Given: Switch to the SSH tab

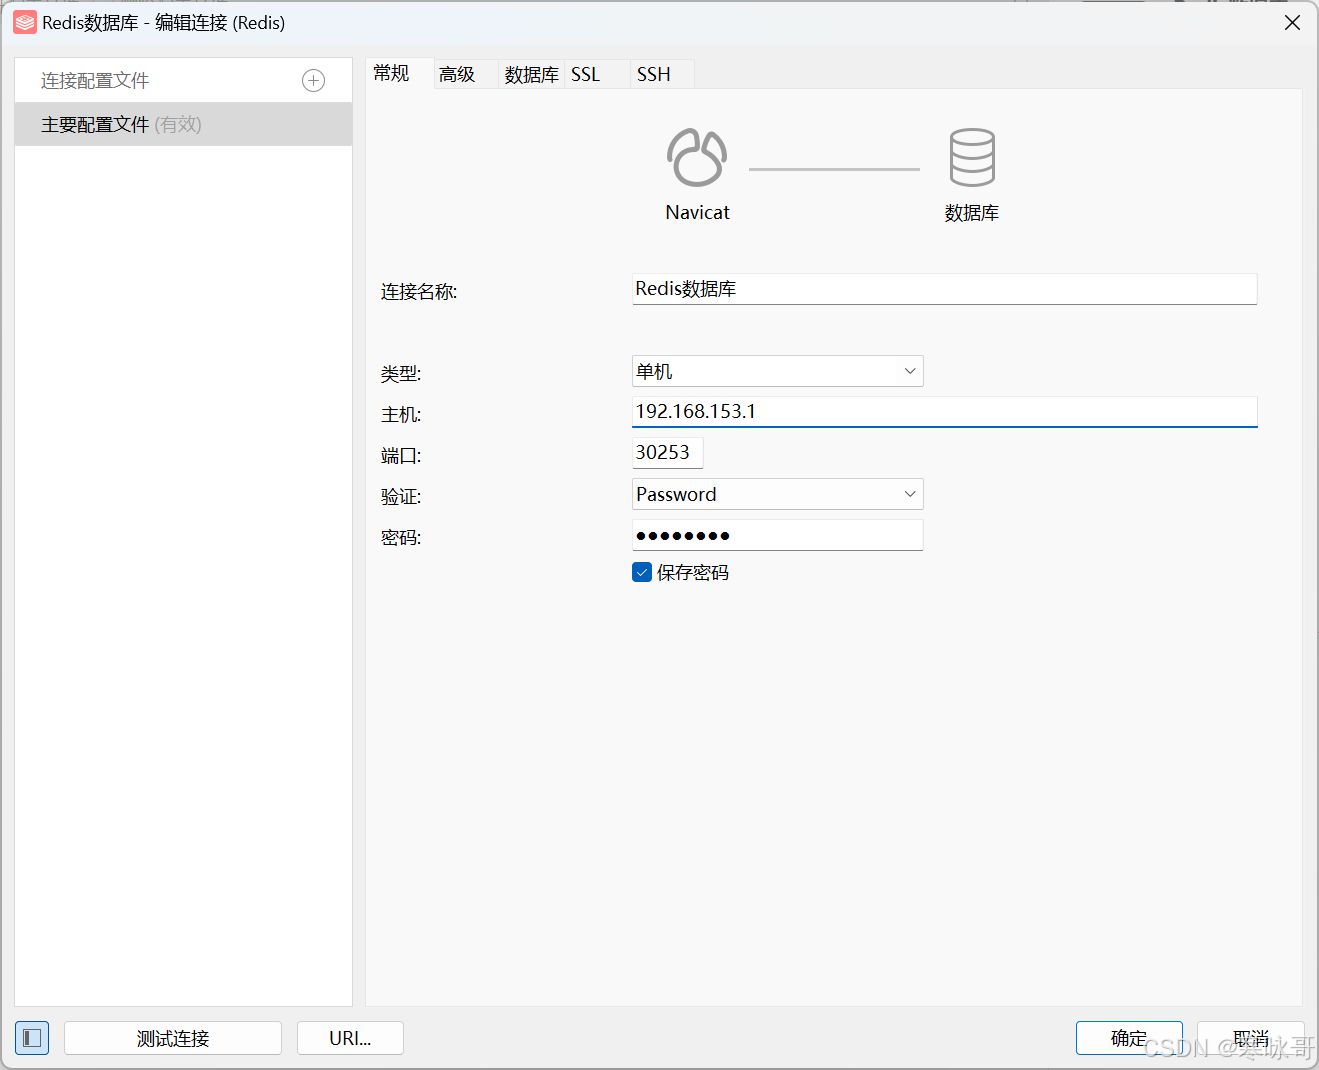Looking at the screenshot, I should (x=662, y=74).
